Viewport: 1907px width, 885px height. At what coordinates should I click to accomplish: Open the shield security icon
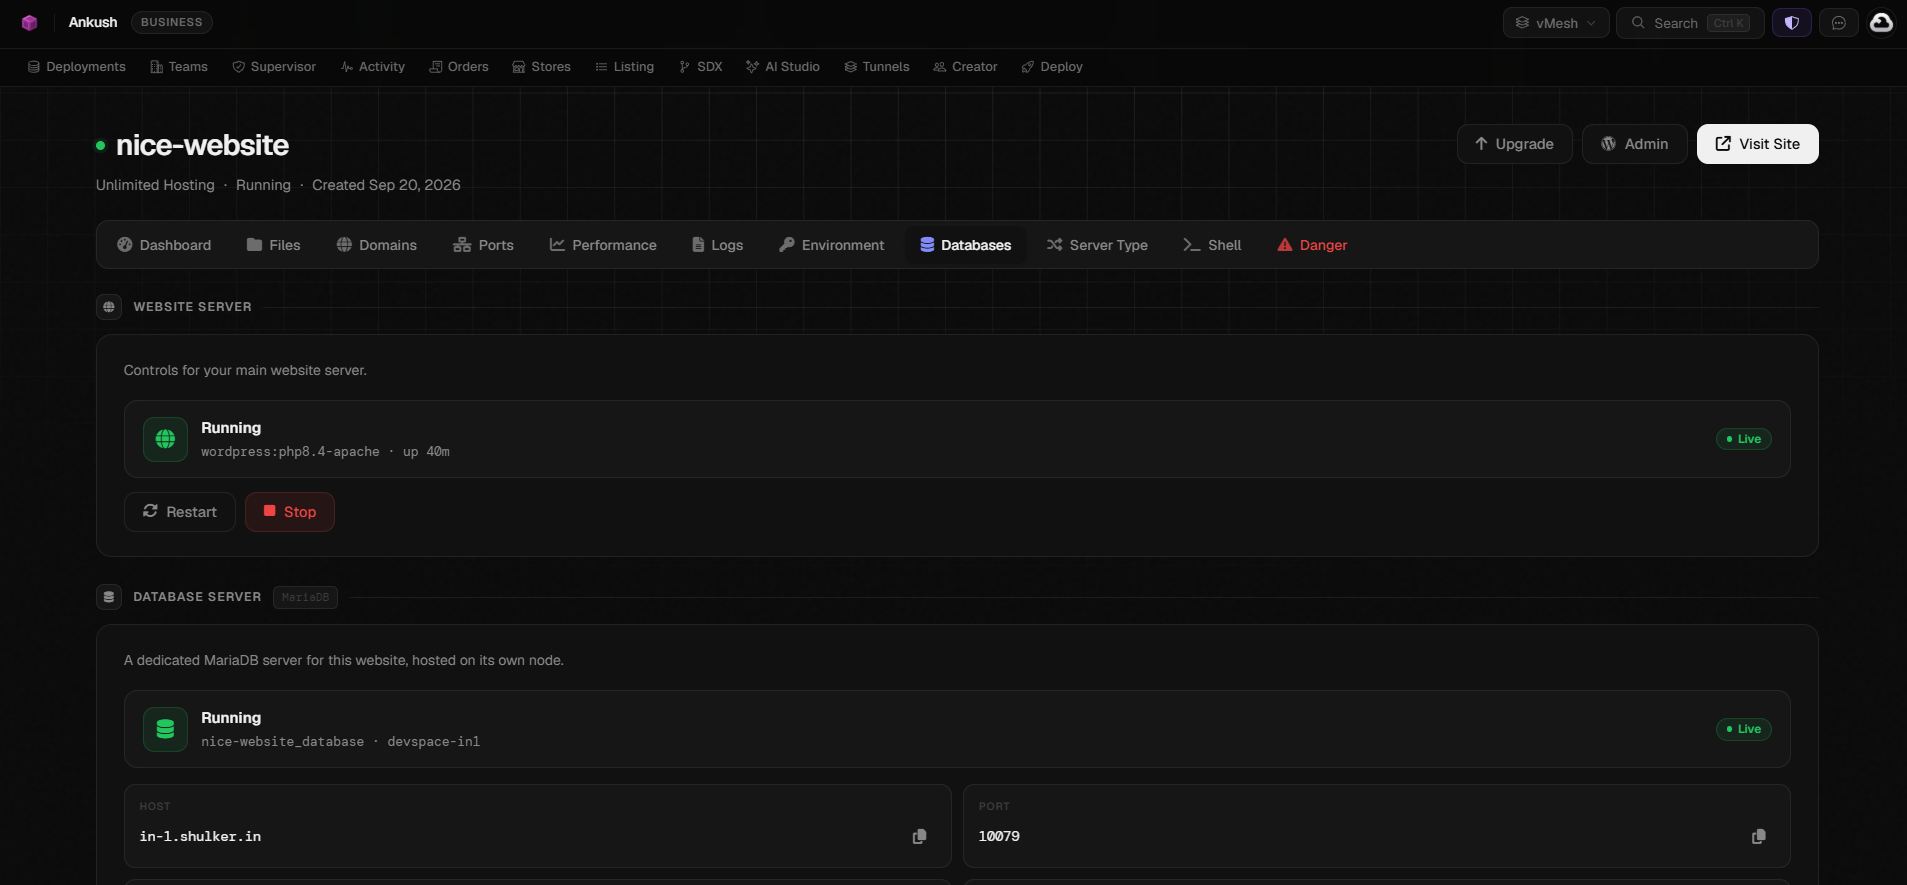click(1792, 23)
